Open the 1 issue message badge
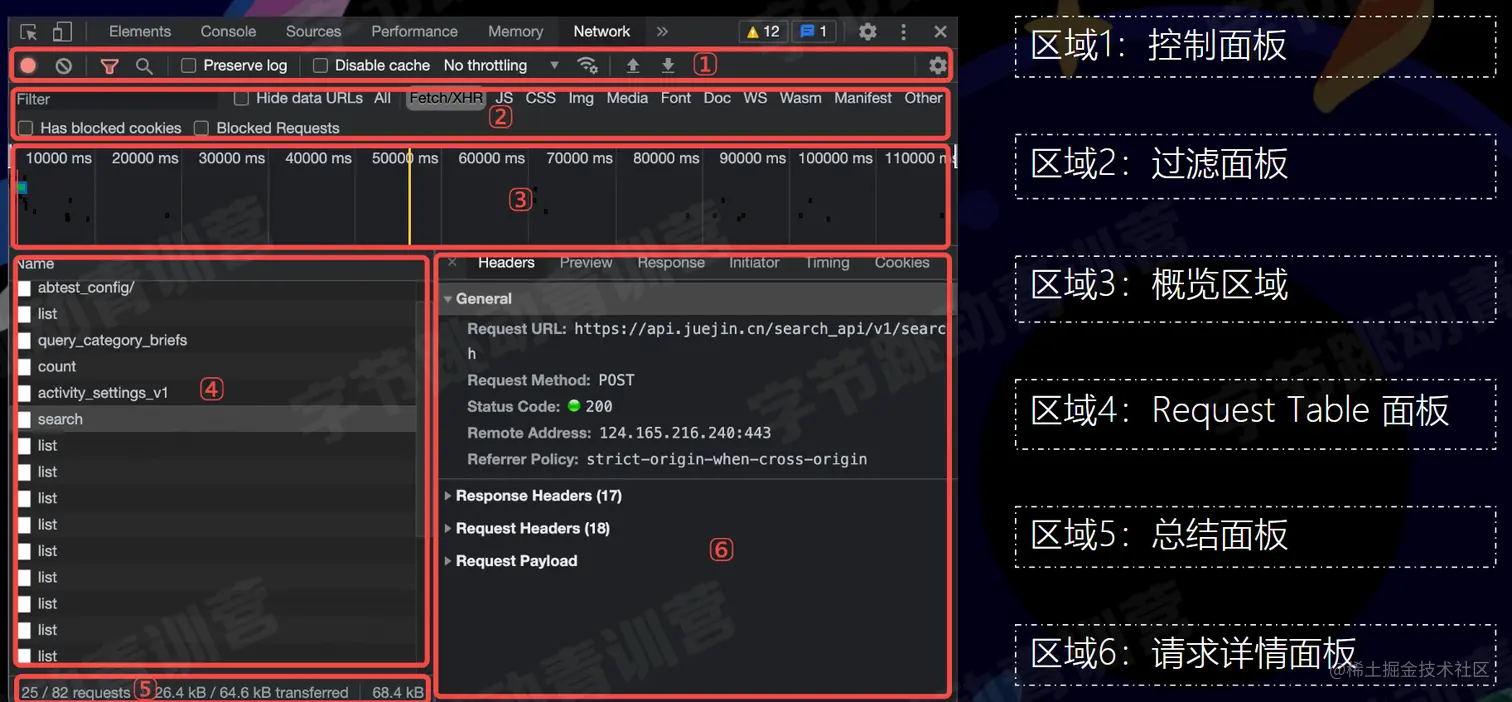This screenshot has height=702, width=1512. pos(814,32)
